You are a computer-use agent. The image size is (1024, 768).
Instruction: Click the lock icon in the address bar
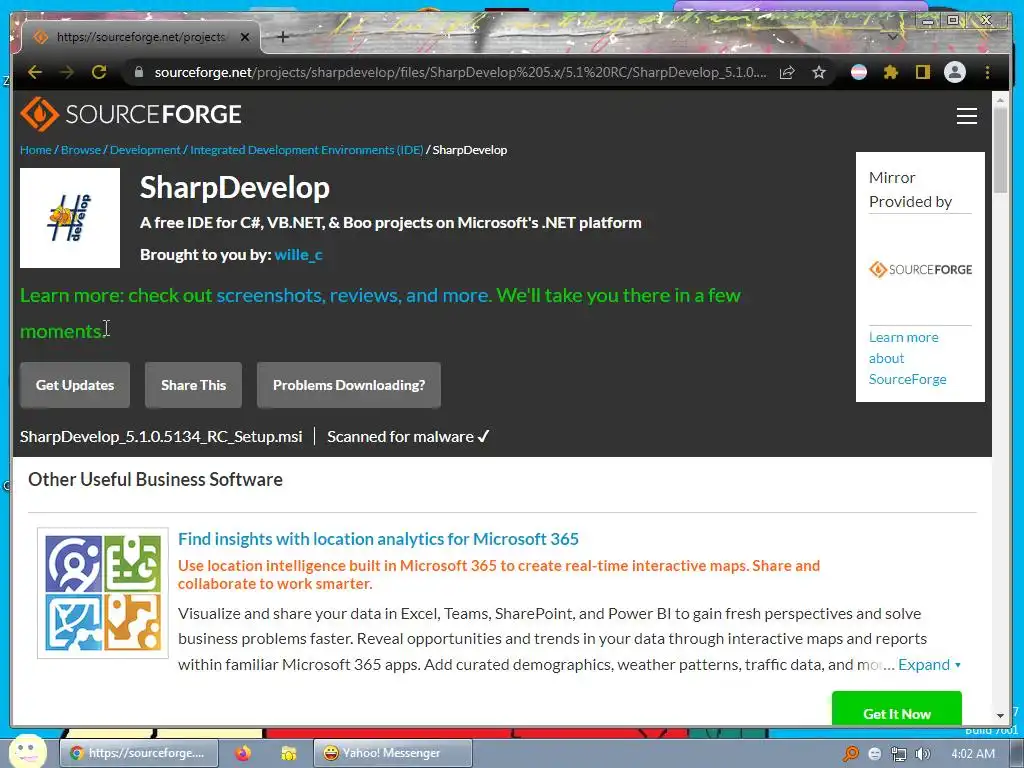tap(138, 72)
